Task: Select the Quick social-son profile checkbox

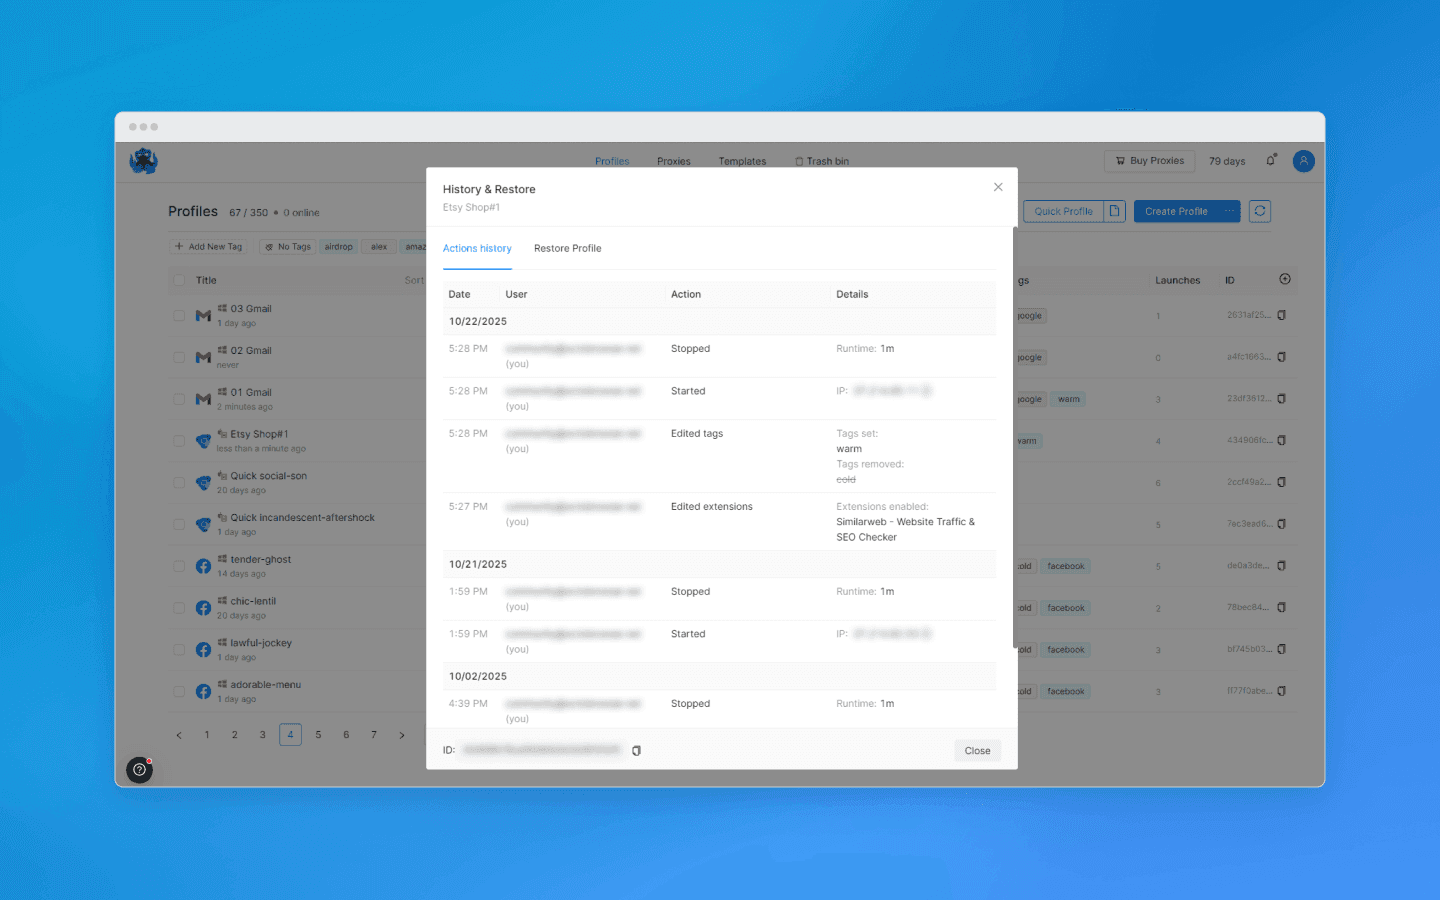Action: tap(179, 483)
